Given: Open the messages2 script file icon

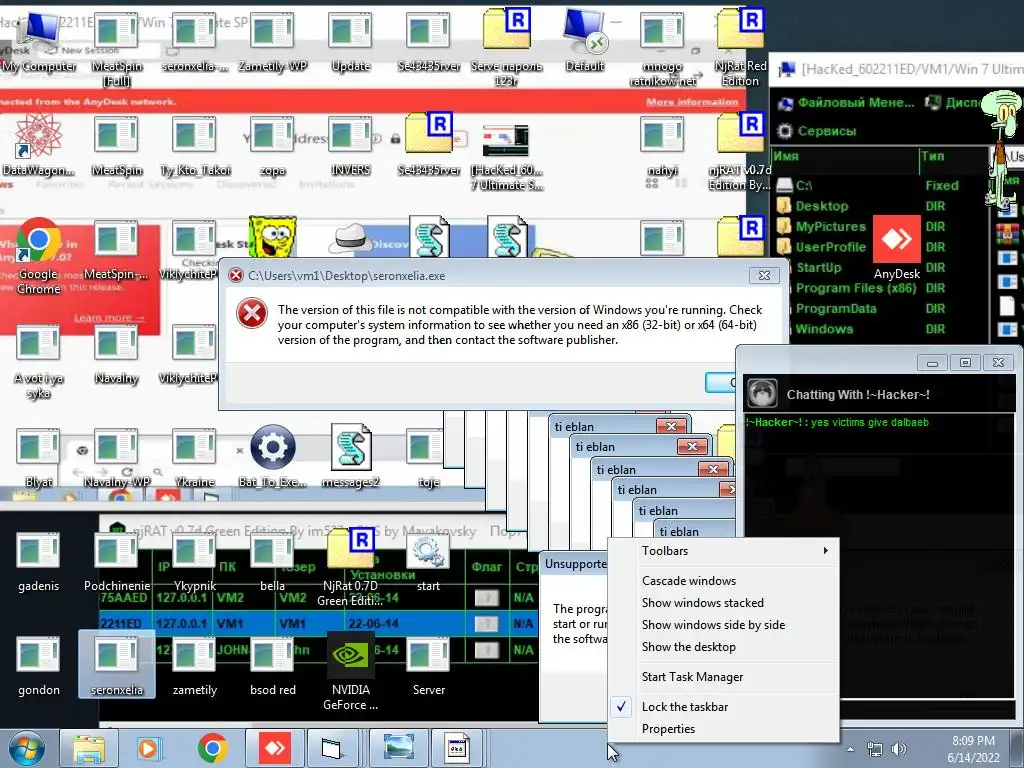Looking at the screenshot, I should pos(351,456).
